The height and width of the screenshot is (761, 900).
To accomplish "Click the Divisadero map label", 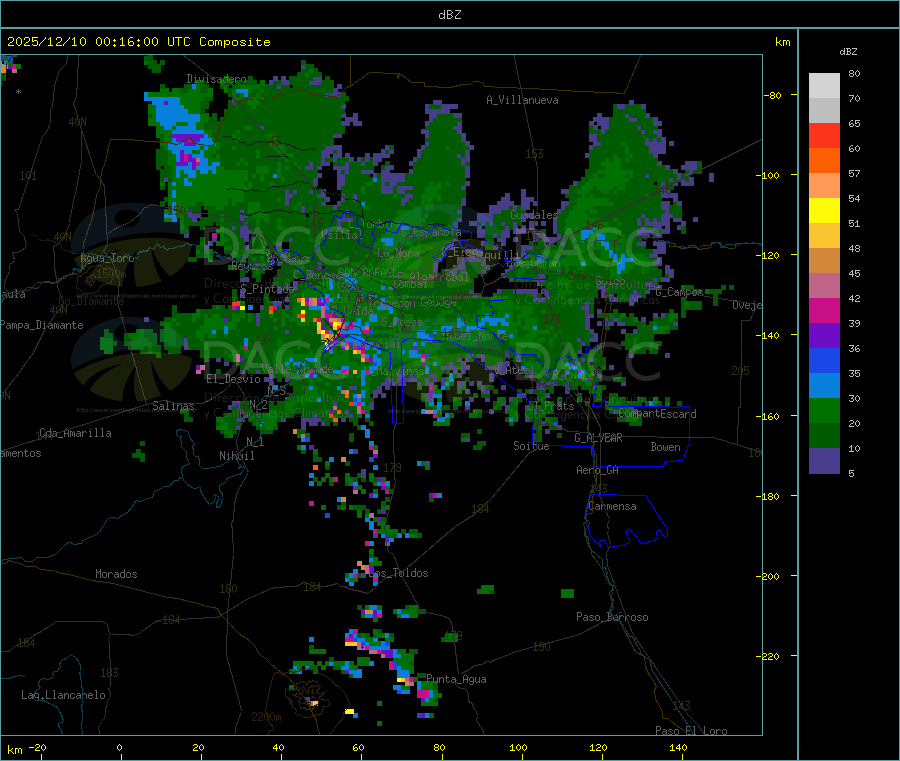I will tap(216, 79).
